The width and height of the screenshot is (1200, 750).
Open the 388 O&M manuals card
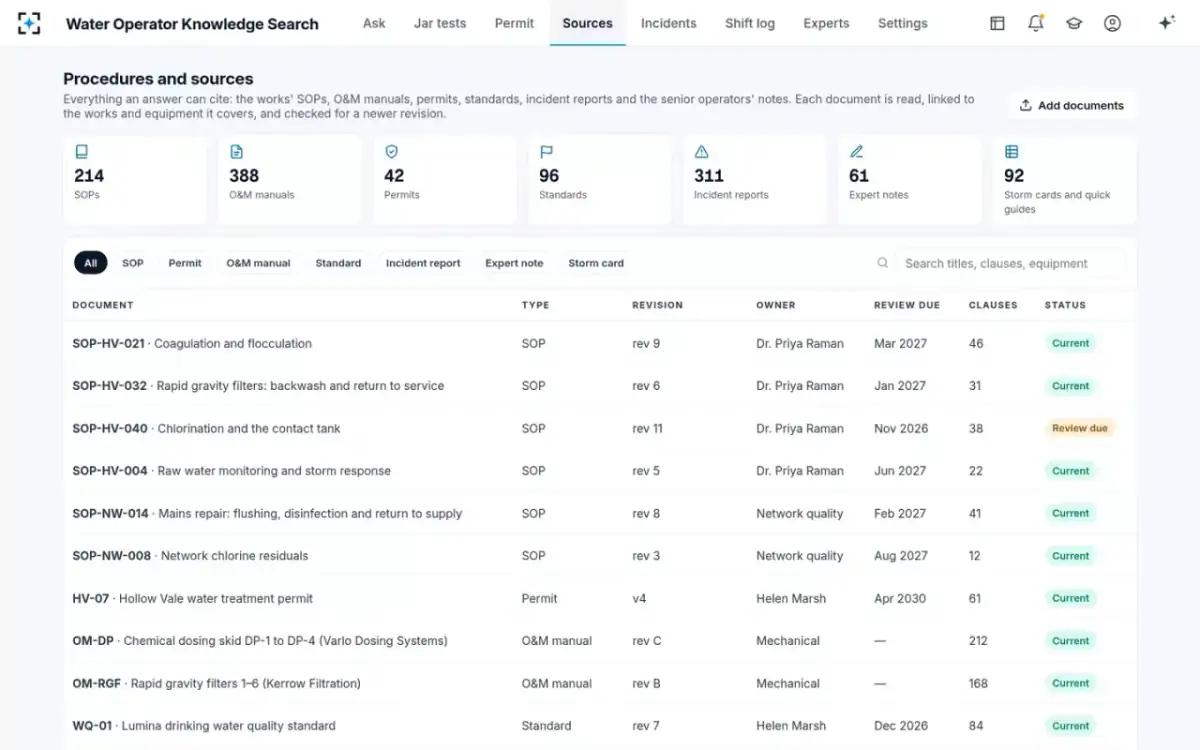(x=290, y=180)
